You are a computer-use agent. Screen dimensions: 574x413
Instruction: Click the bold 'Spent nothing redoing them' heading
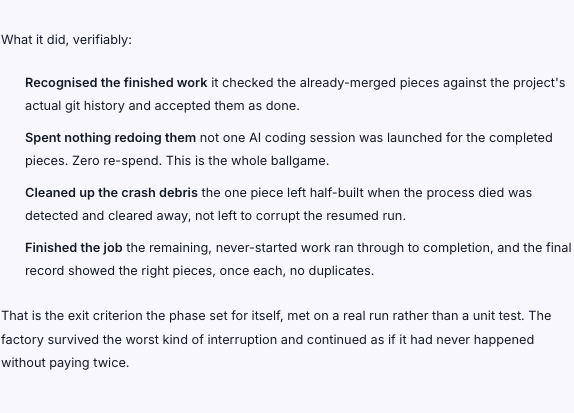click(111, 138)
